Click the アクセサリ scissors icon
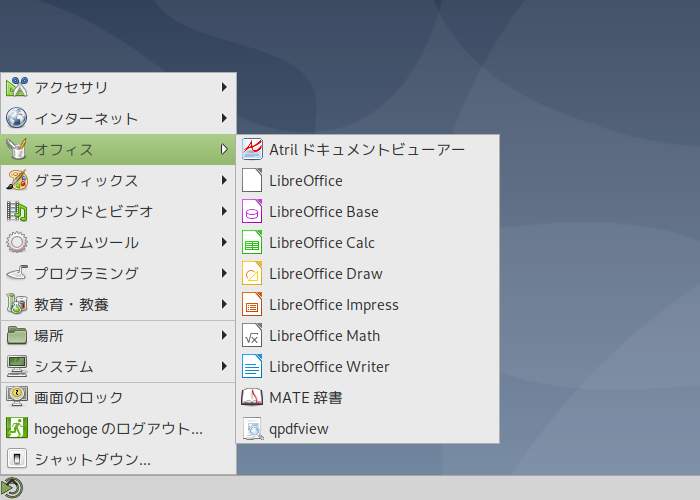Screen dimensions: 700x500 pos(17,87)
